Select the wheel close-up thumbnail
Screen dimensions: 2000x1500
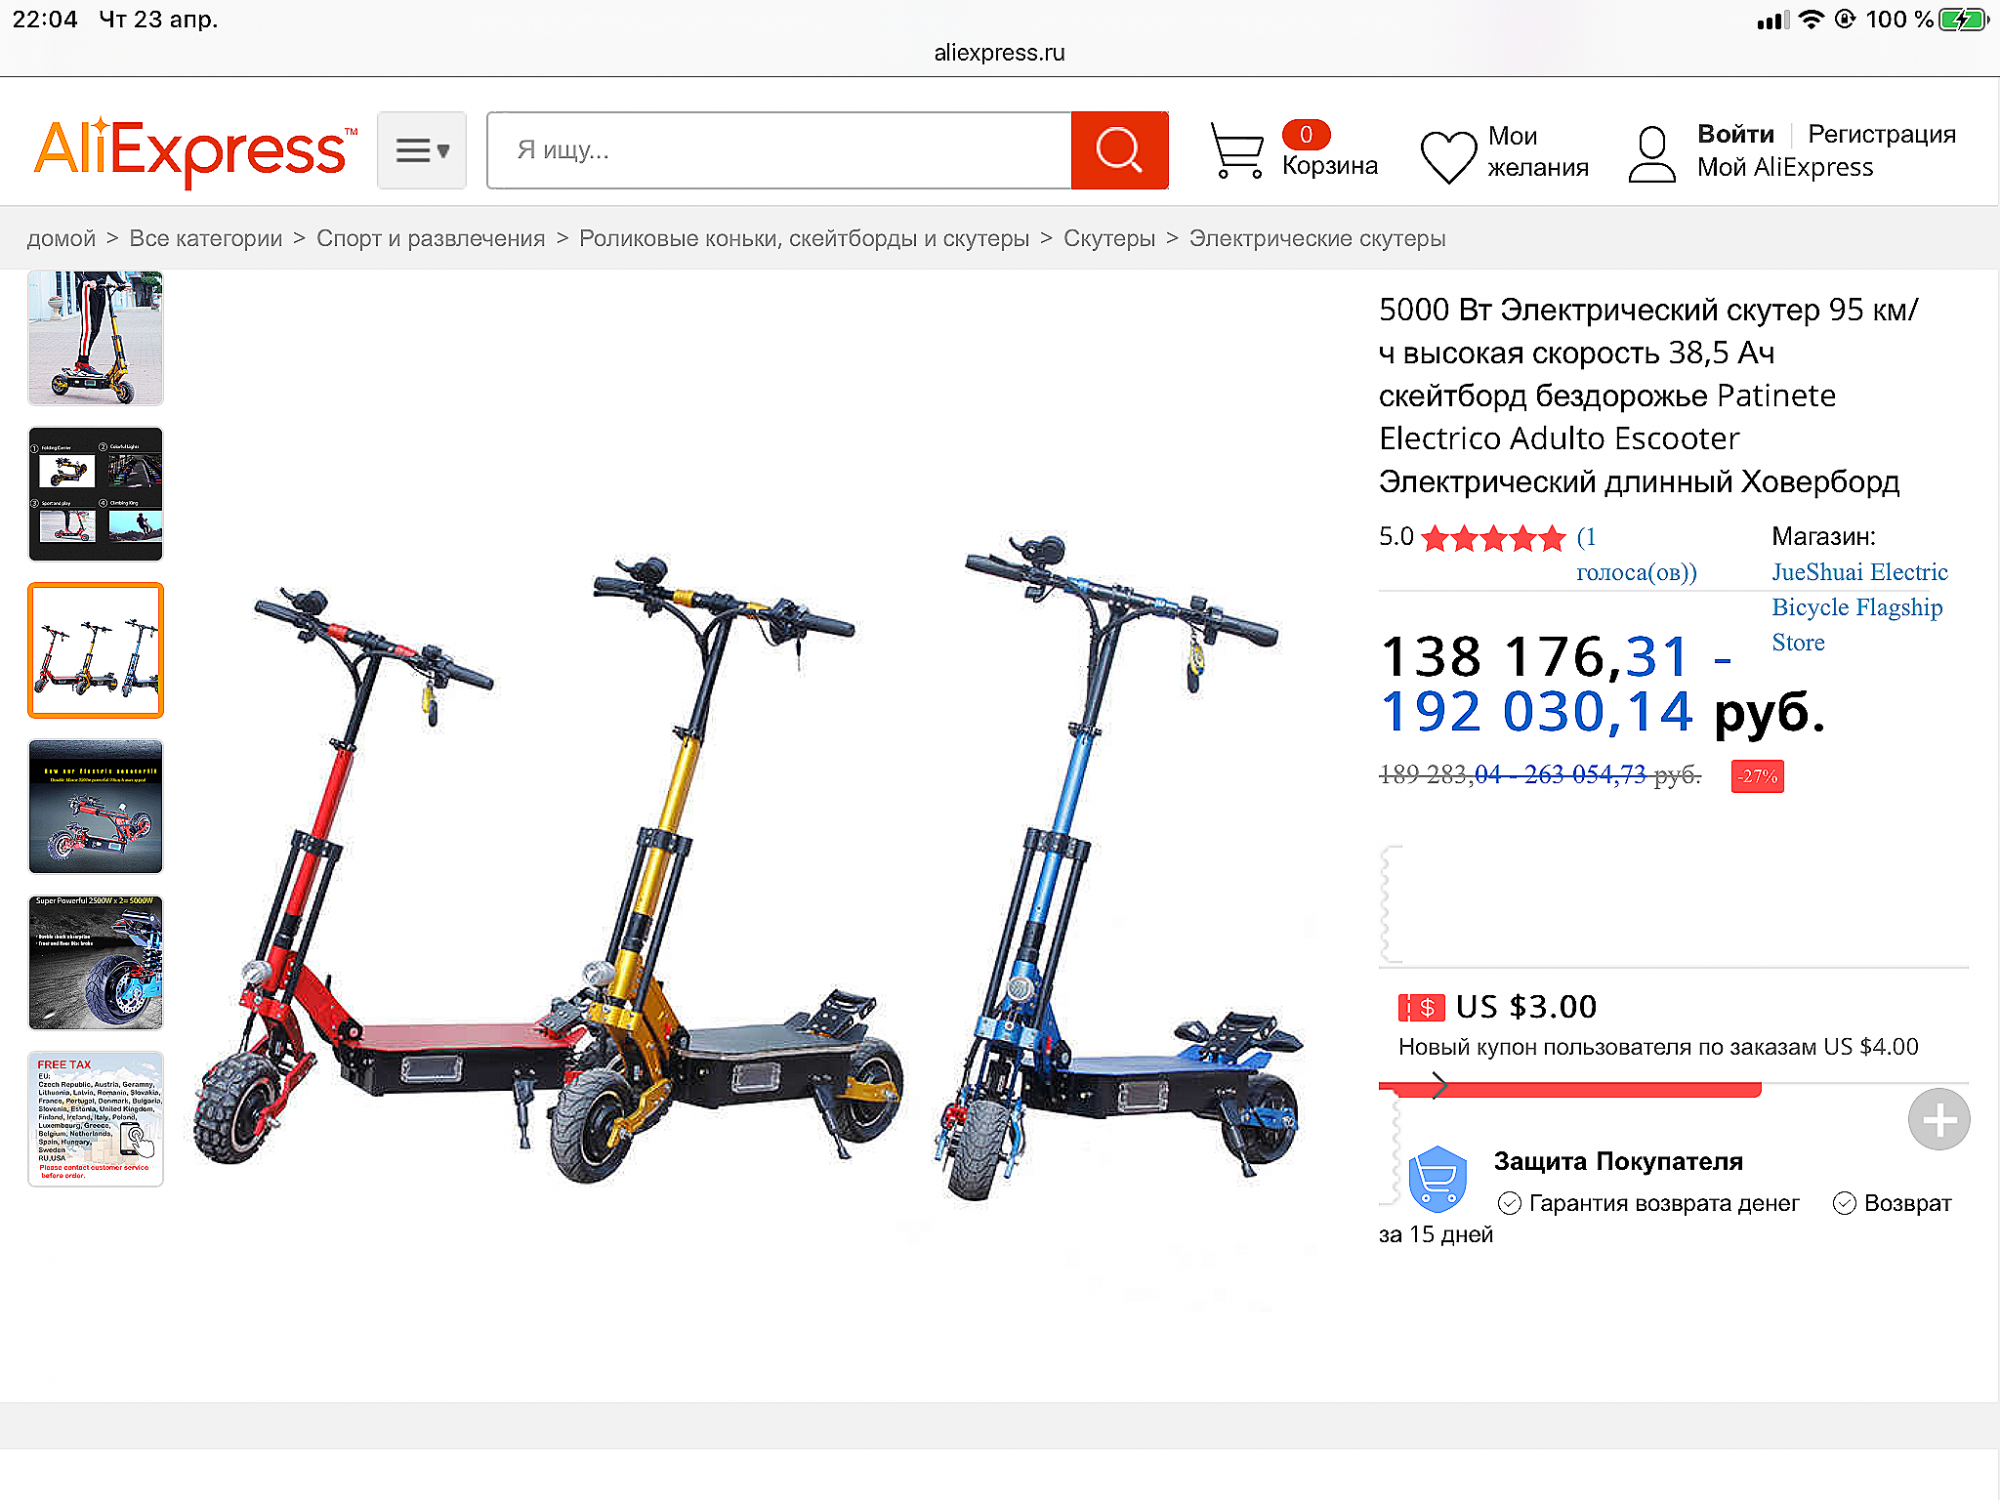click(95, 962)
